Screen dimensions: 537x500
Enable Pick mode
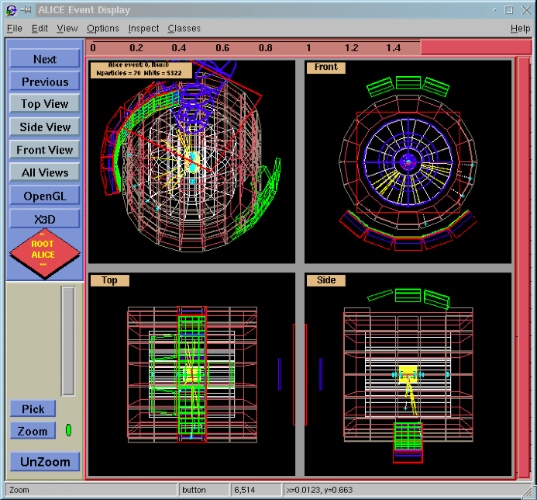33,409
